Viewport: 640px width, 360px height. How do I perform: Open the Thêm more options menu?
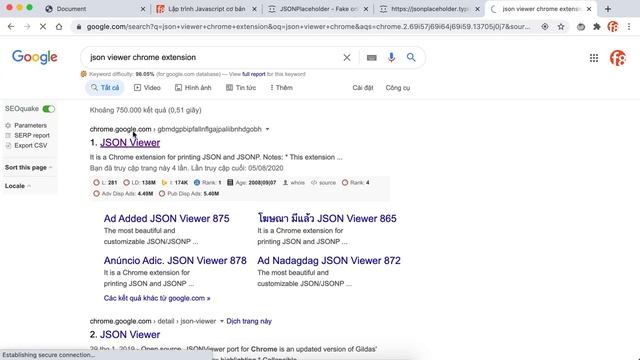(282, 88)
